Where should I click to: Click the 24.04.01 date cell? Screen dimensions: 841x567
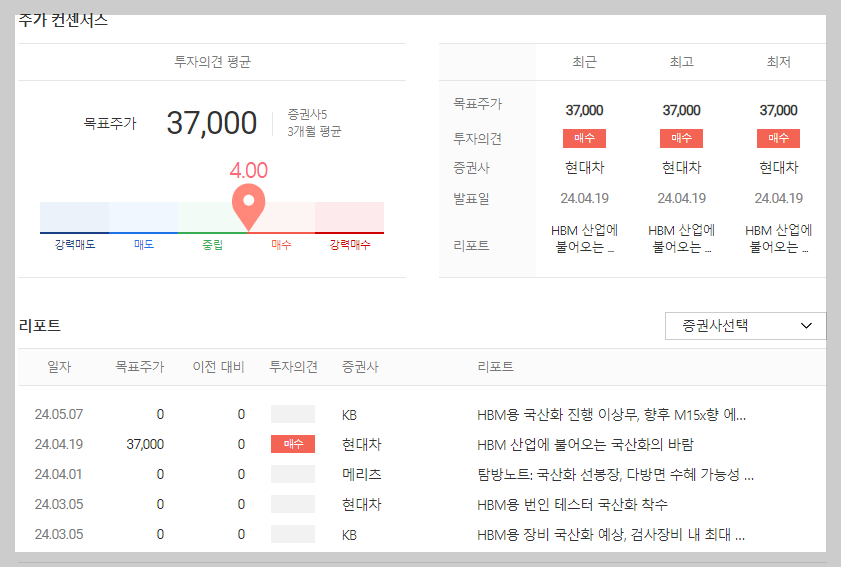58,475
